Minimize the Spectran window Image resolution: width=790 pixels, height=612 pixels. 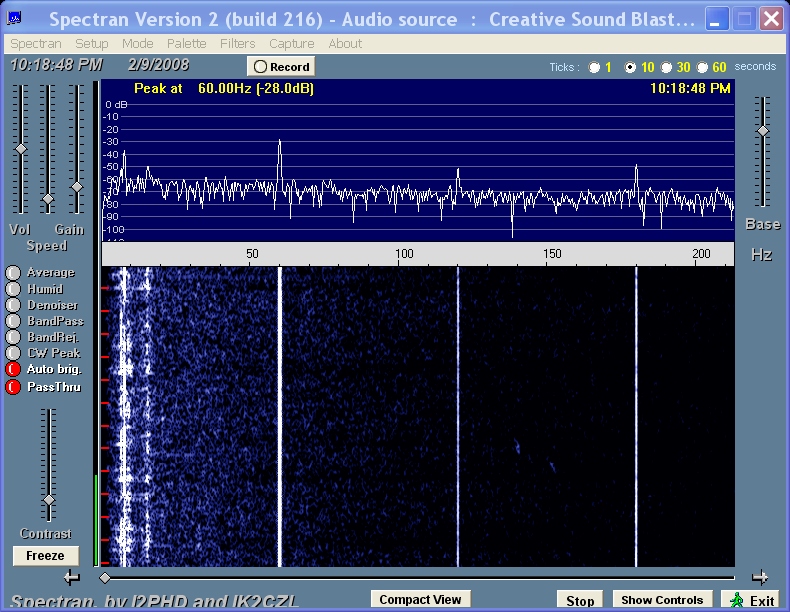pyautogui.click(x=716, y=20)
